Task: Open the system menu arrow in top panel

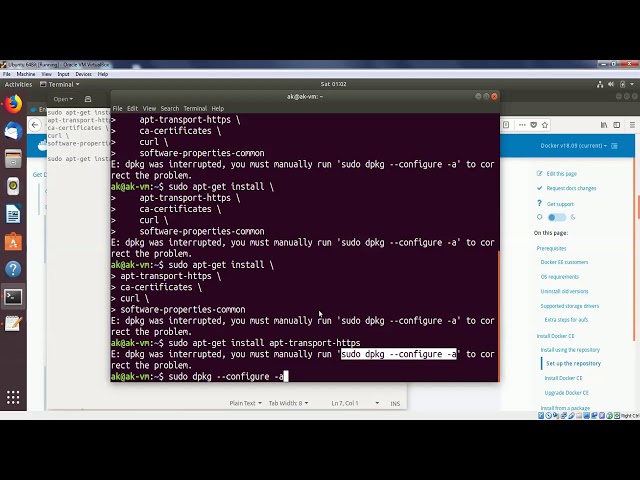Action: (x=632, y=84)
